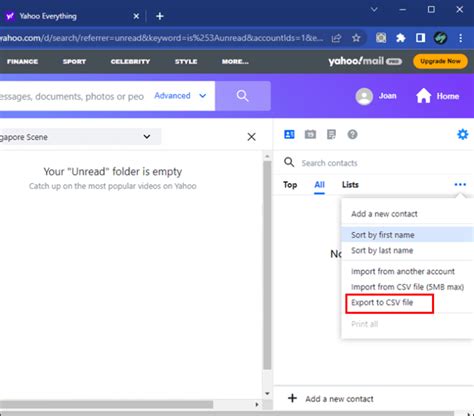This screenshot has width=474, height=416.
Task: Switch to the Lists tab
Action: point(350,185)
